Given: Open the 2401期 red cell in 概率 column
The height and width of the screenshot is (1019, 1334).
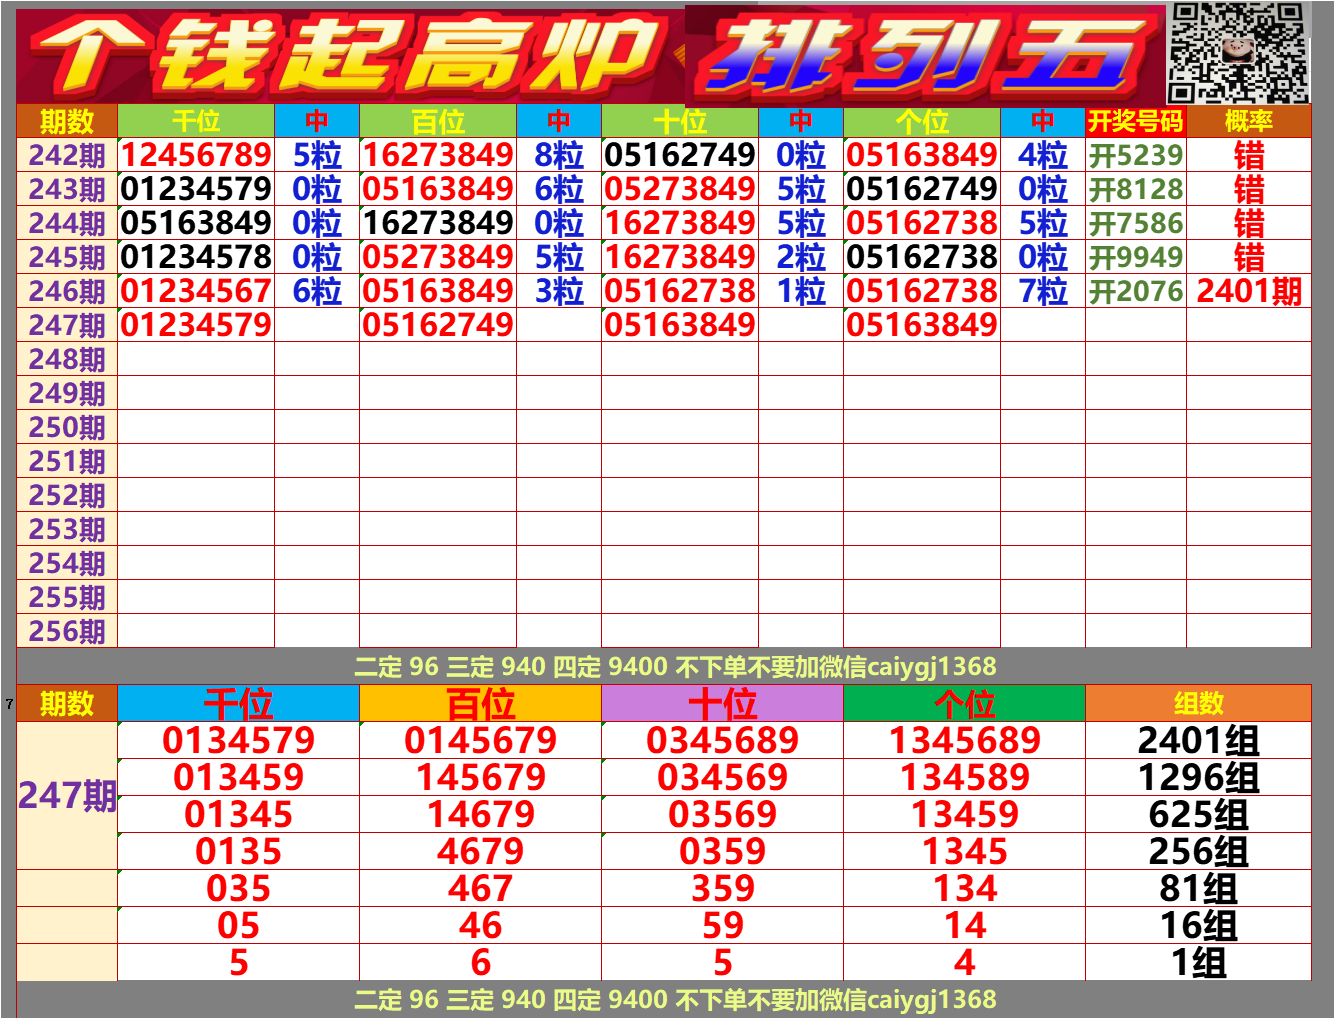Looking at the screenshot, I should [x=1247, y=290].
